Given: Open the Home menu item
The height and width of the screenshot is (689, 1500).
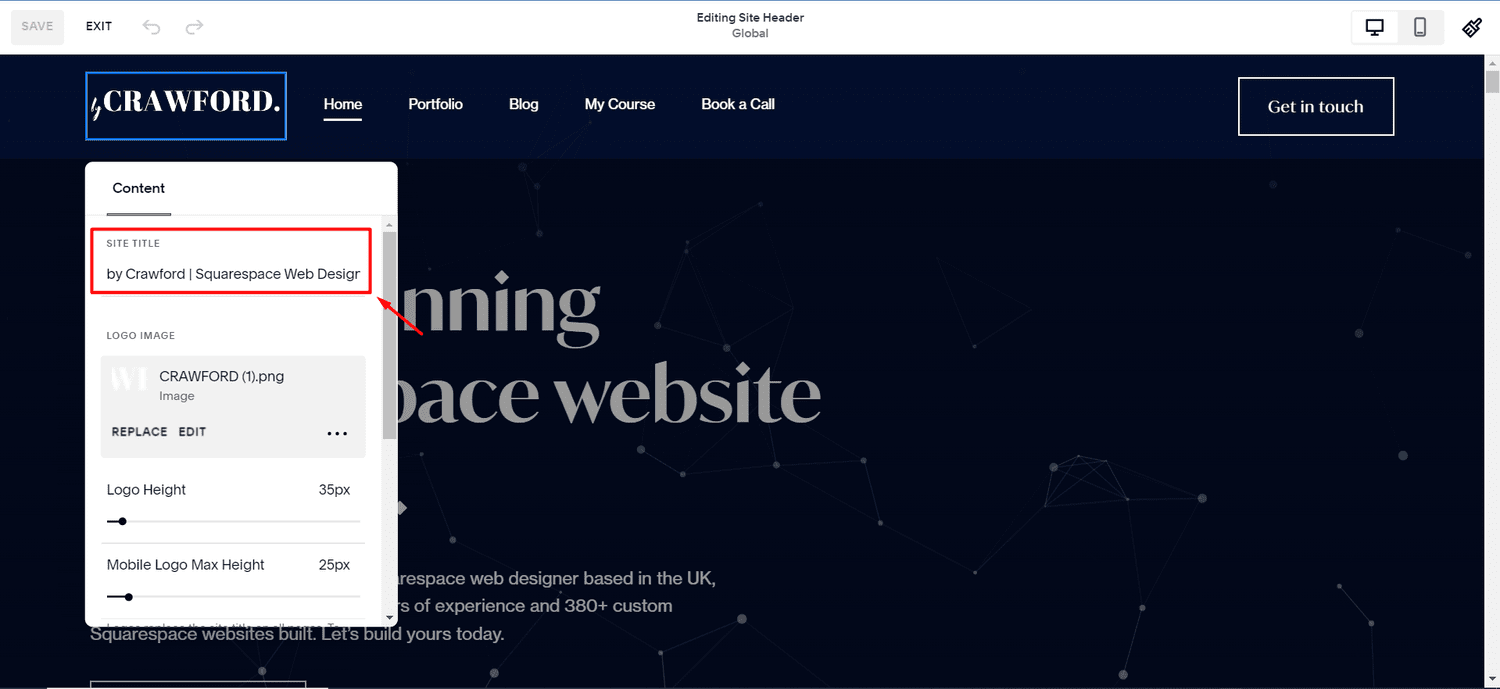Looking at the screenshot, I should [x=343, y=104].
